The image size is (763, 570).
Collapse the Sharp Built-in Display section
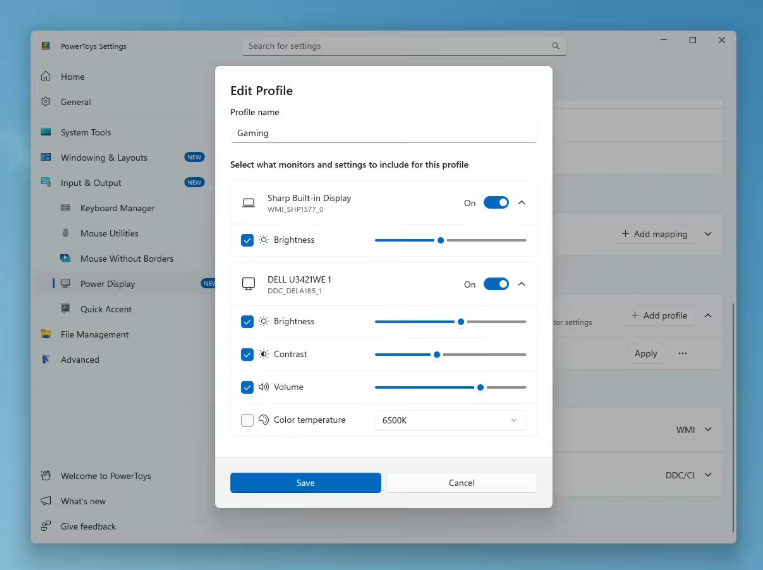[x=521, y=202]
